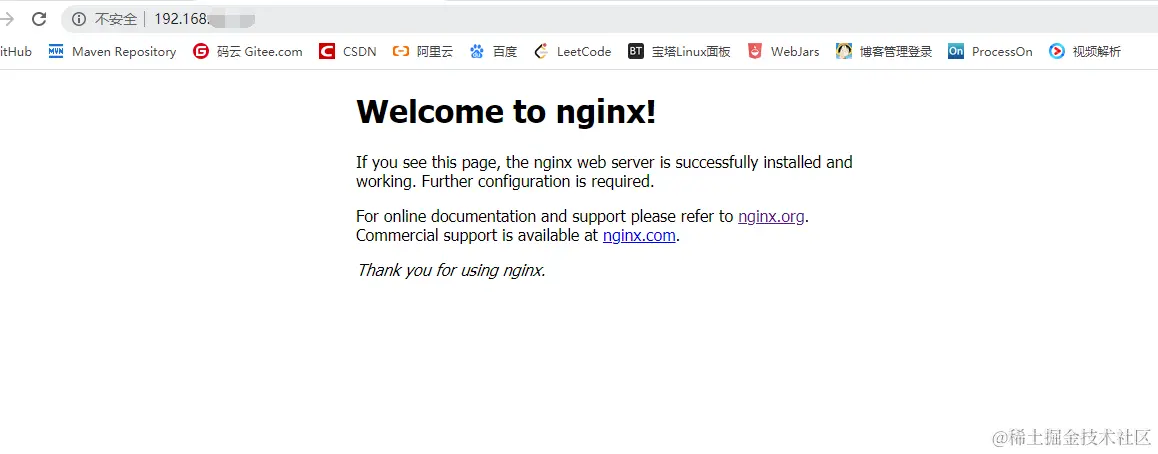Reload the page with the refresh icon
1158x454 pixels.
39,19
